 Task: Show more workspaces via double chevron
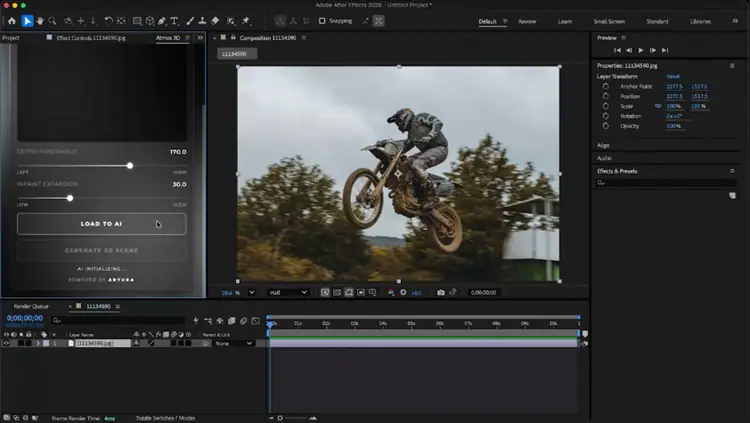point(735,21)
